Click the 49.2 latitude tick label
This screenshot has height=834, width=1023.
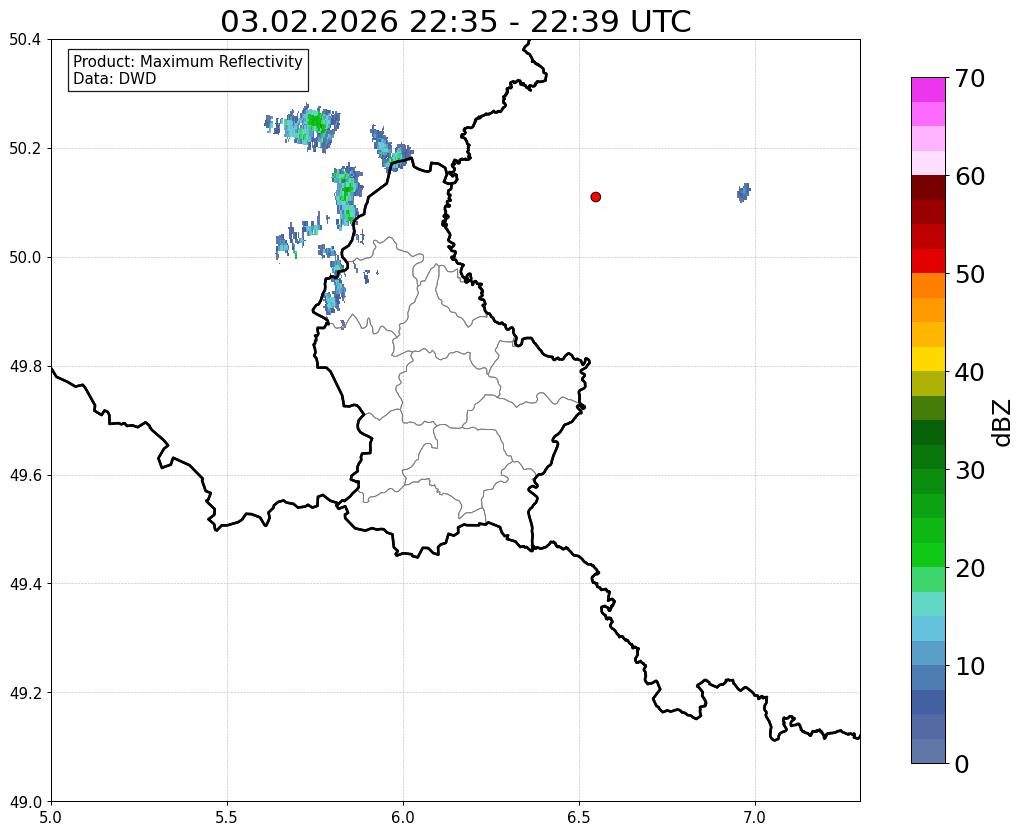click(x=25, y=693)
